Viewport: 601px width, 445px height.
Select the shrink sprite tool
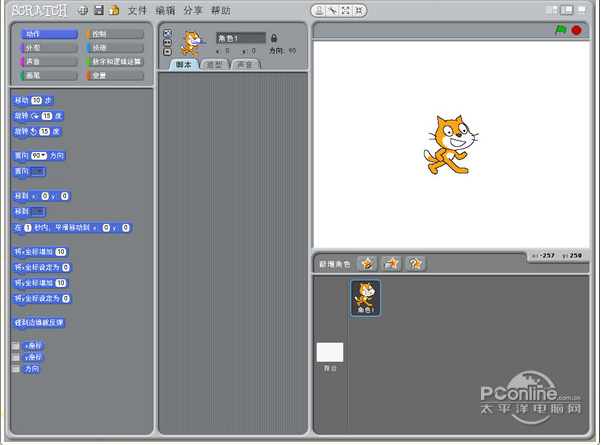359,11
